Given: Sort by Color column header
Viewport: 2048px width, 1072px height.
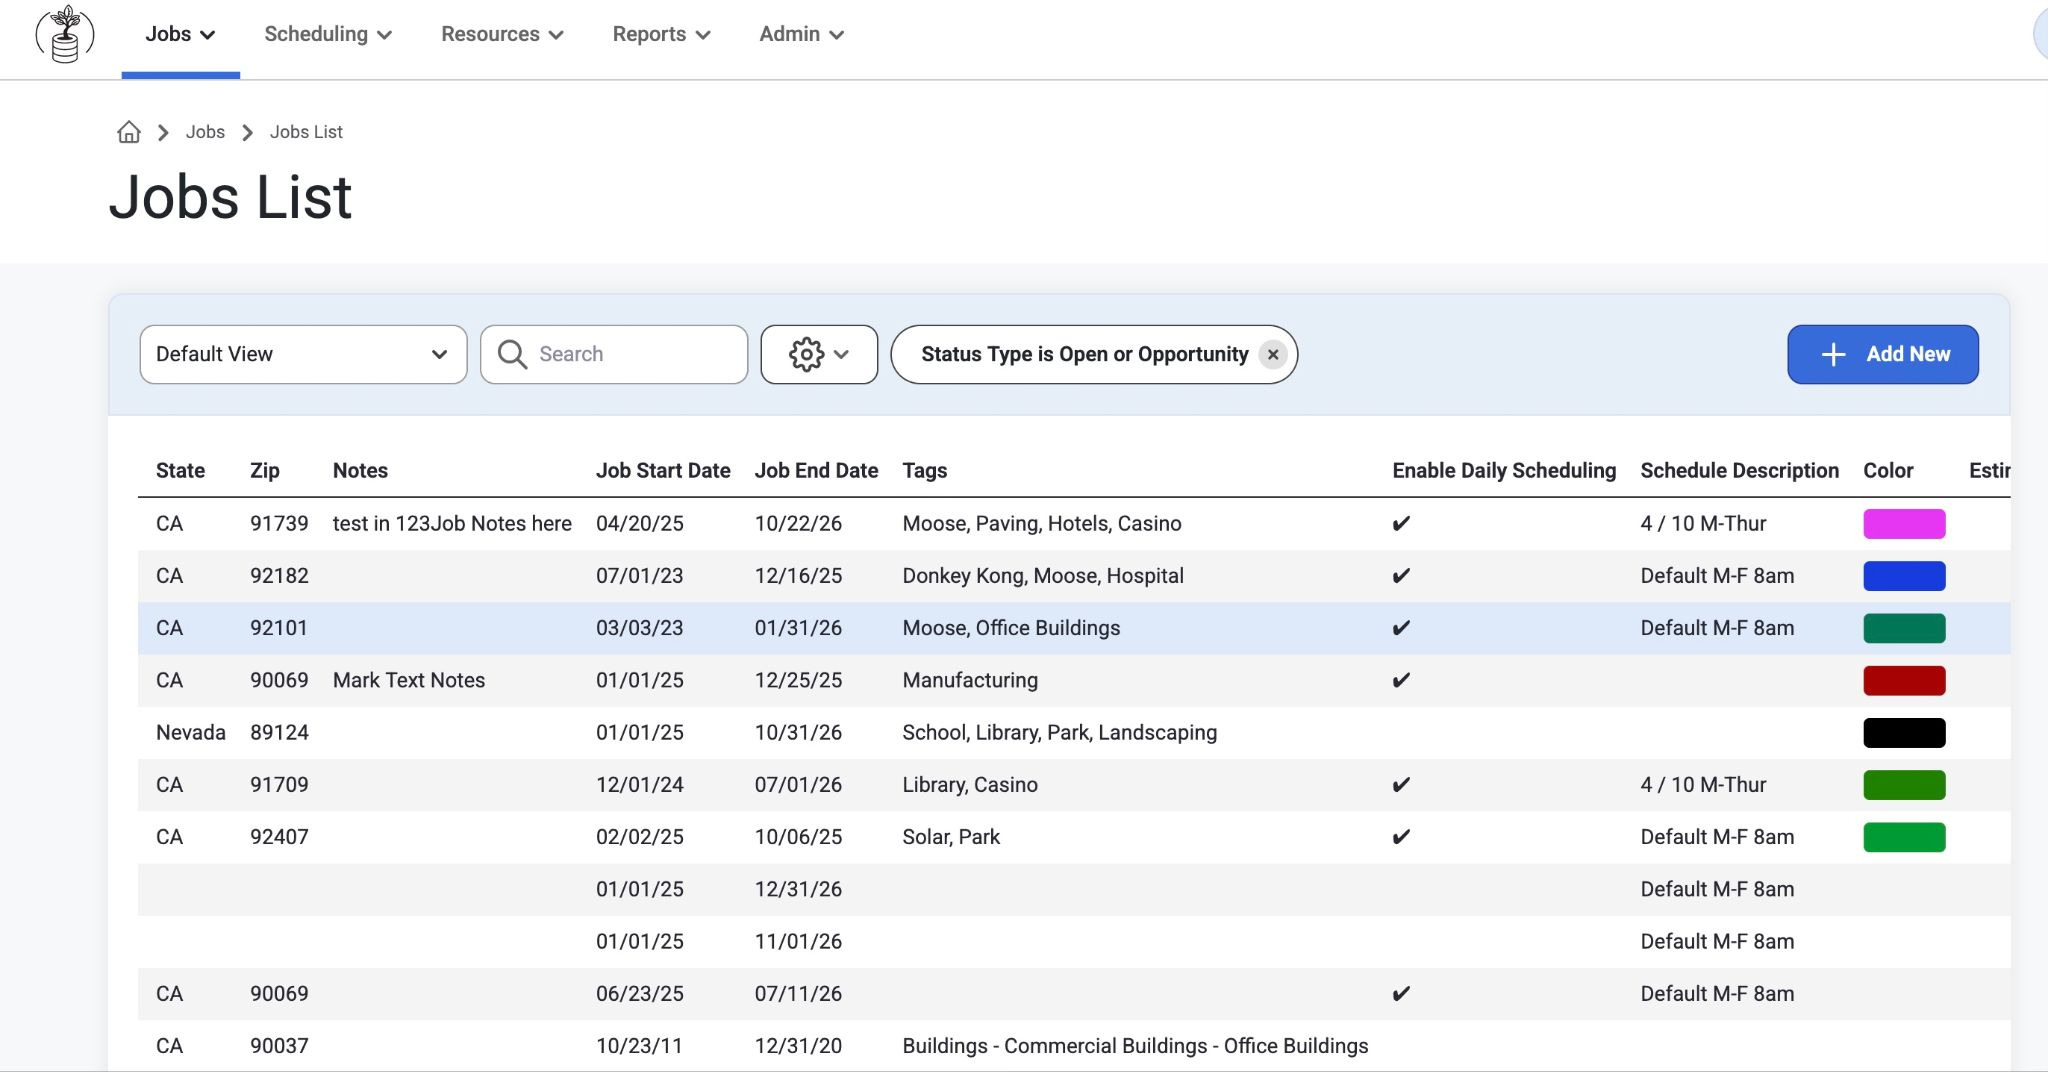Looking at the screenshot, I should click(1888, 471).
